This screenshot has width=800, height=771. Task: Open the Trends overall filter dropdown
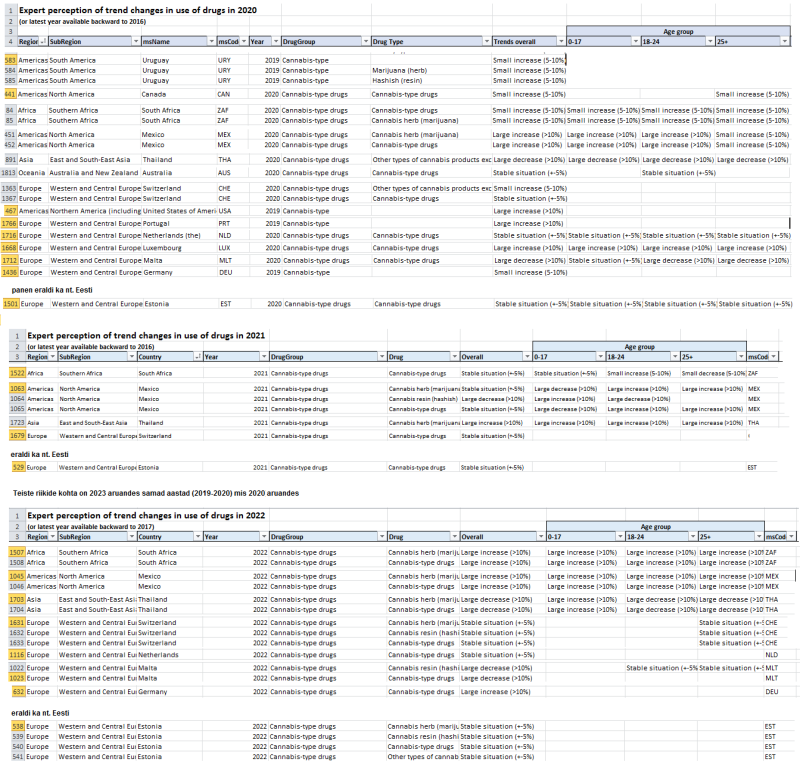pyautogui.click(x=560, y=42)
